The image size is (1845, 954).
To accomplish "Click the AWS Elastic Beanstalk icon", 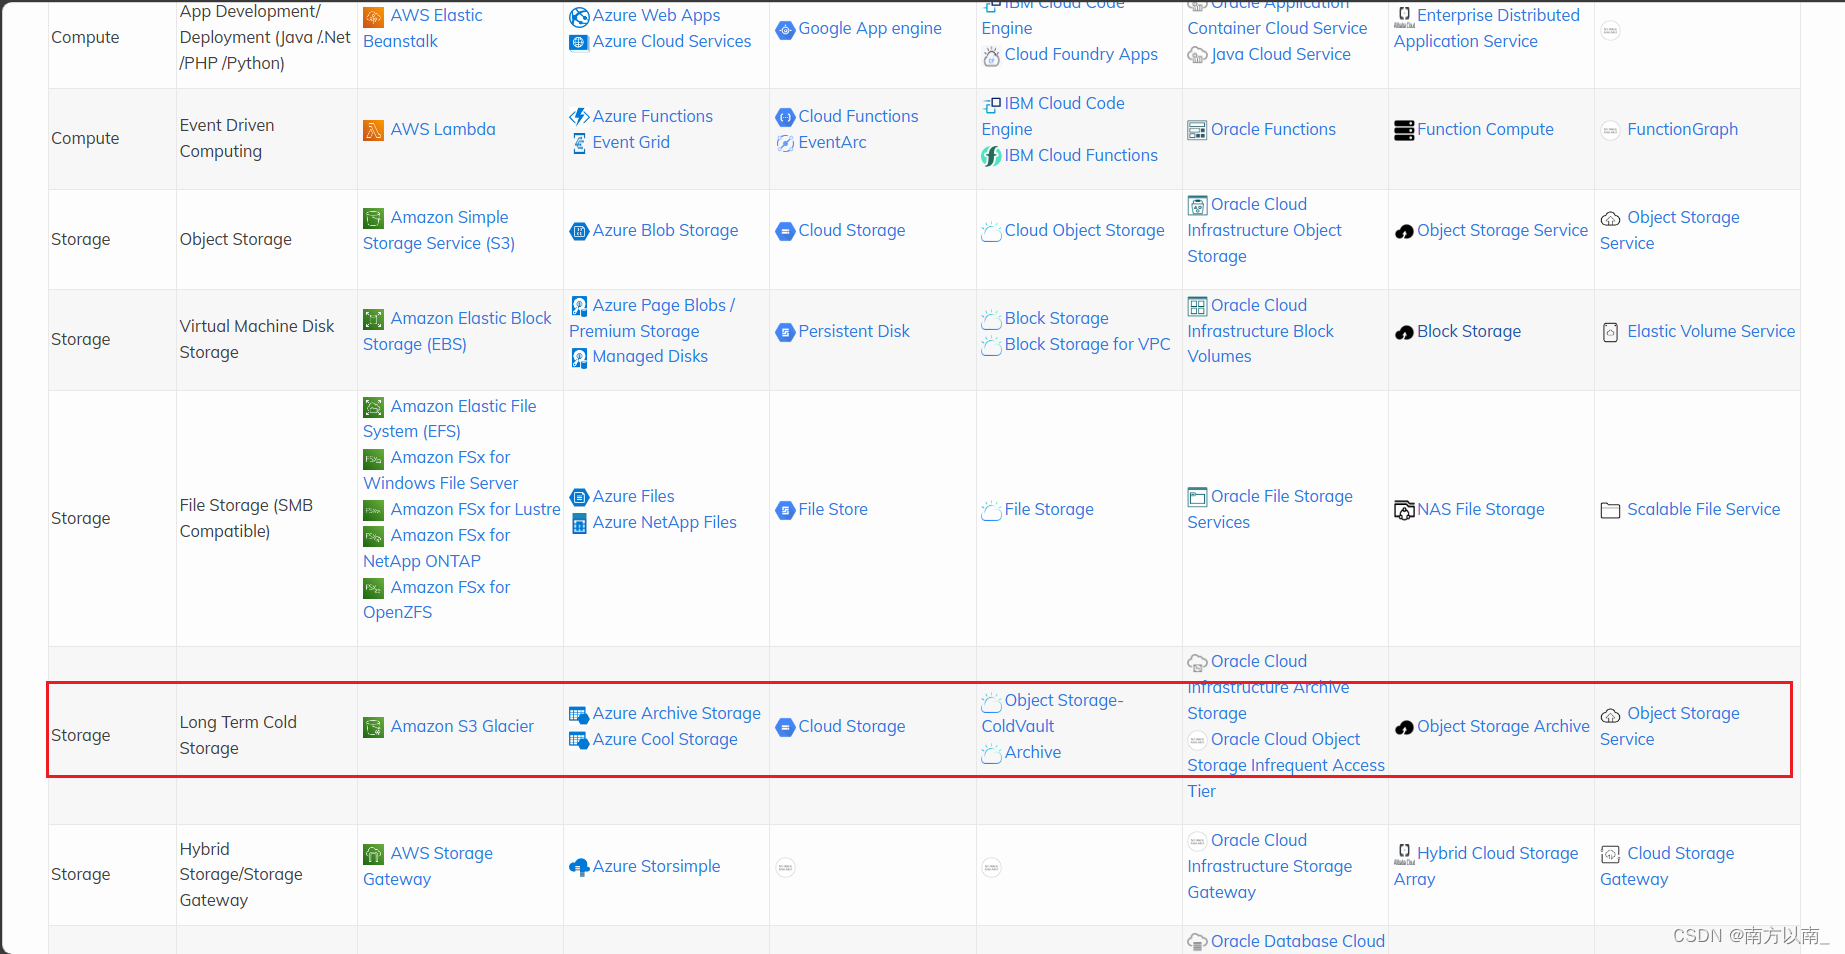I will (373, 17).
